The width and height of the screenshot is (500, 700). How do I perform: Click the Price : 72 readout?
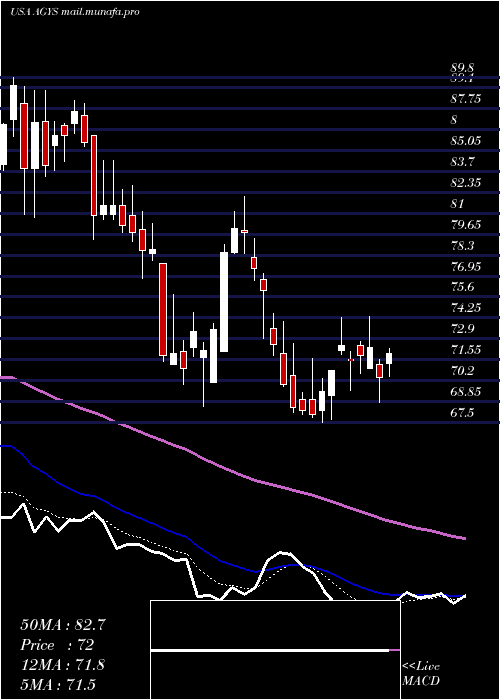(x=57, y=645)
